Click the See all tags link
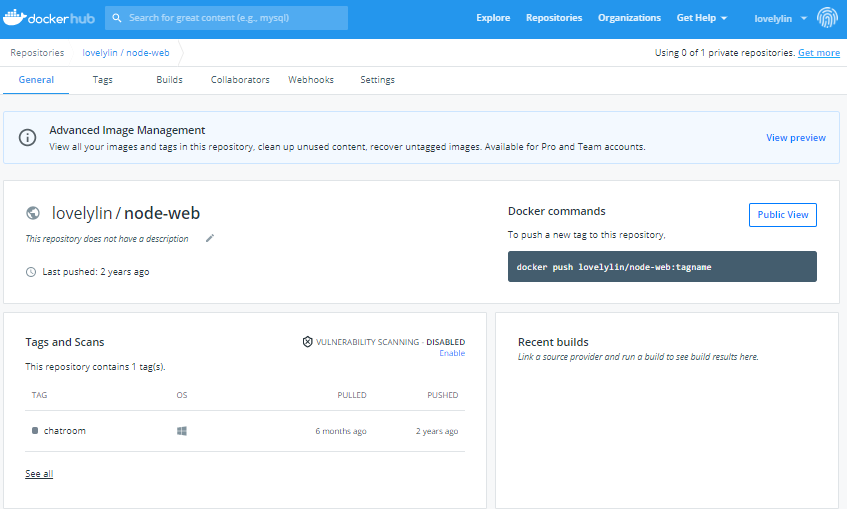 point(39,474)
